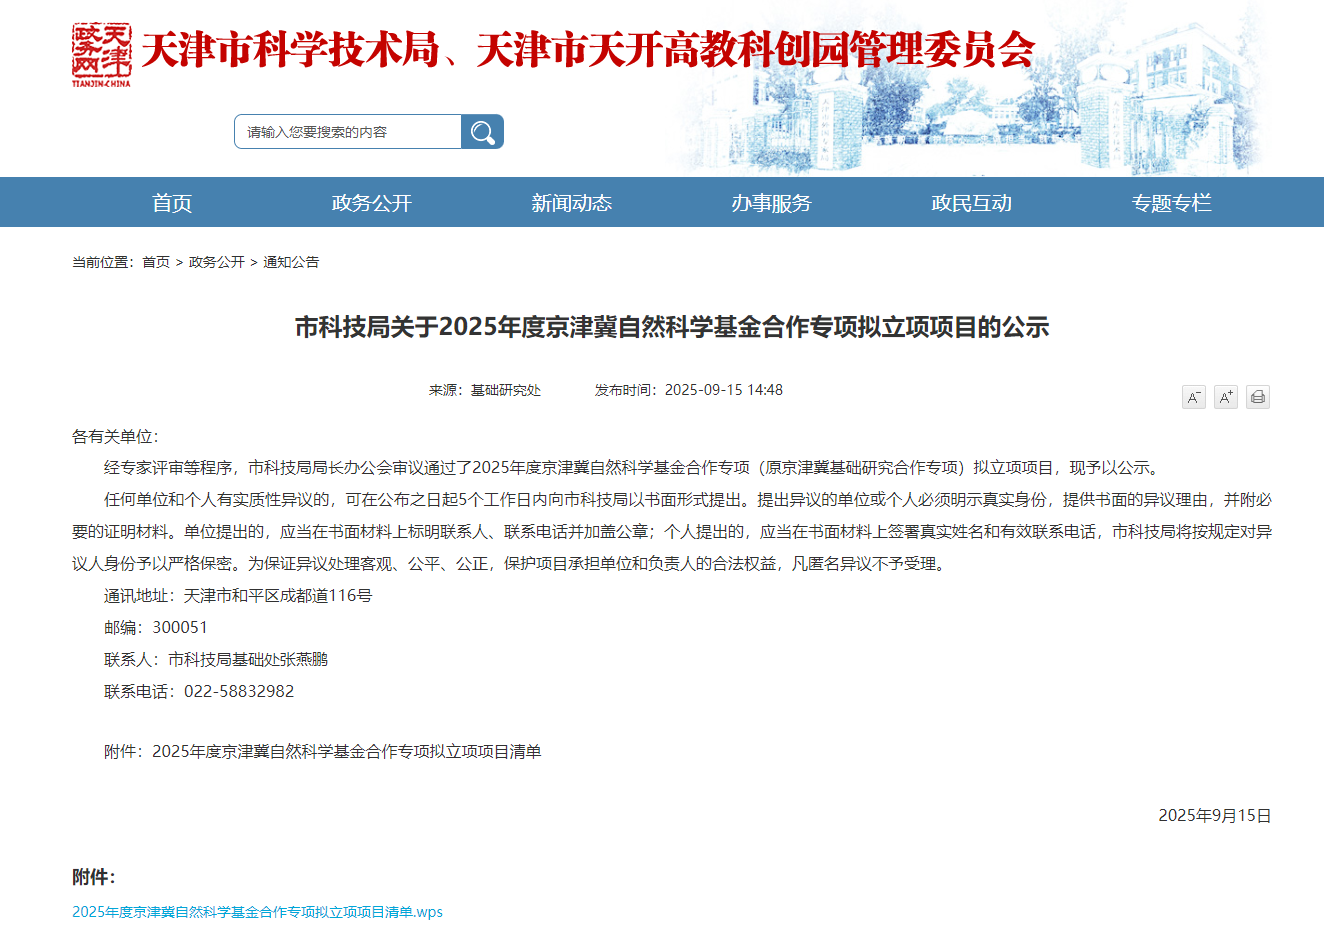Screen dimensions: 1324x932
Task: Open 通知公告 breadcrumb link
Action: [x=291, y=262]
